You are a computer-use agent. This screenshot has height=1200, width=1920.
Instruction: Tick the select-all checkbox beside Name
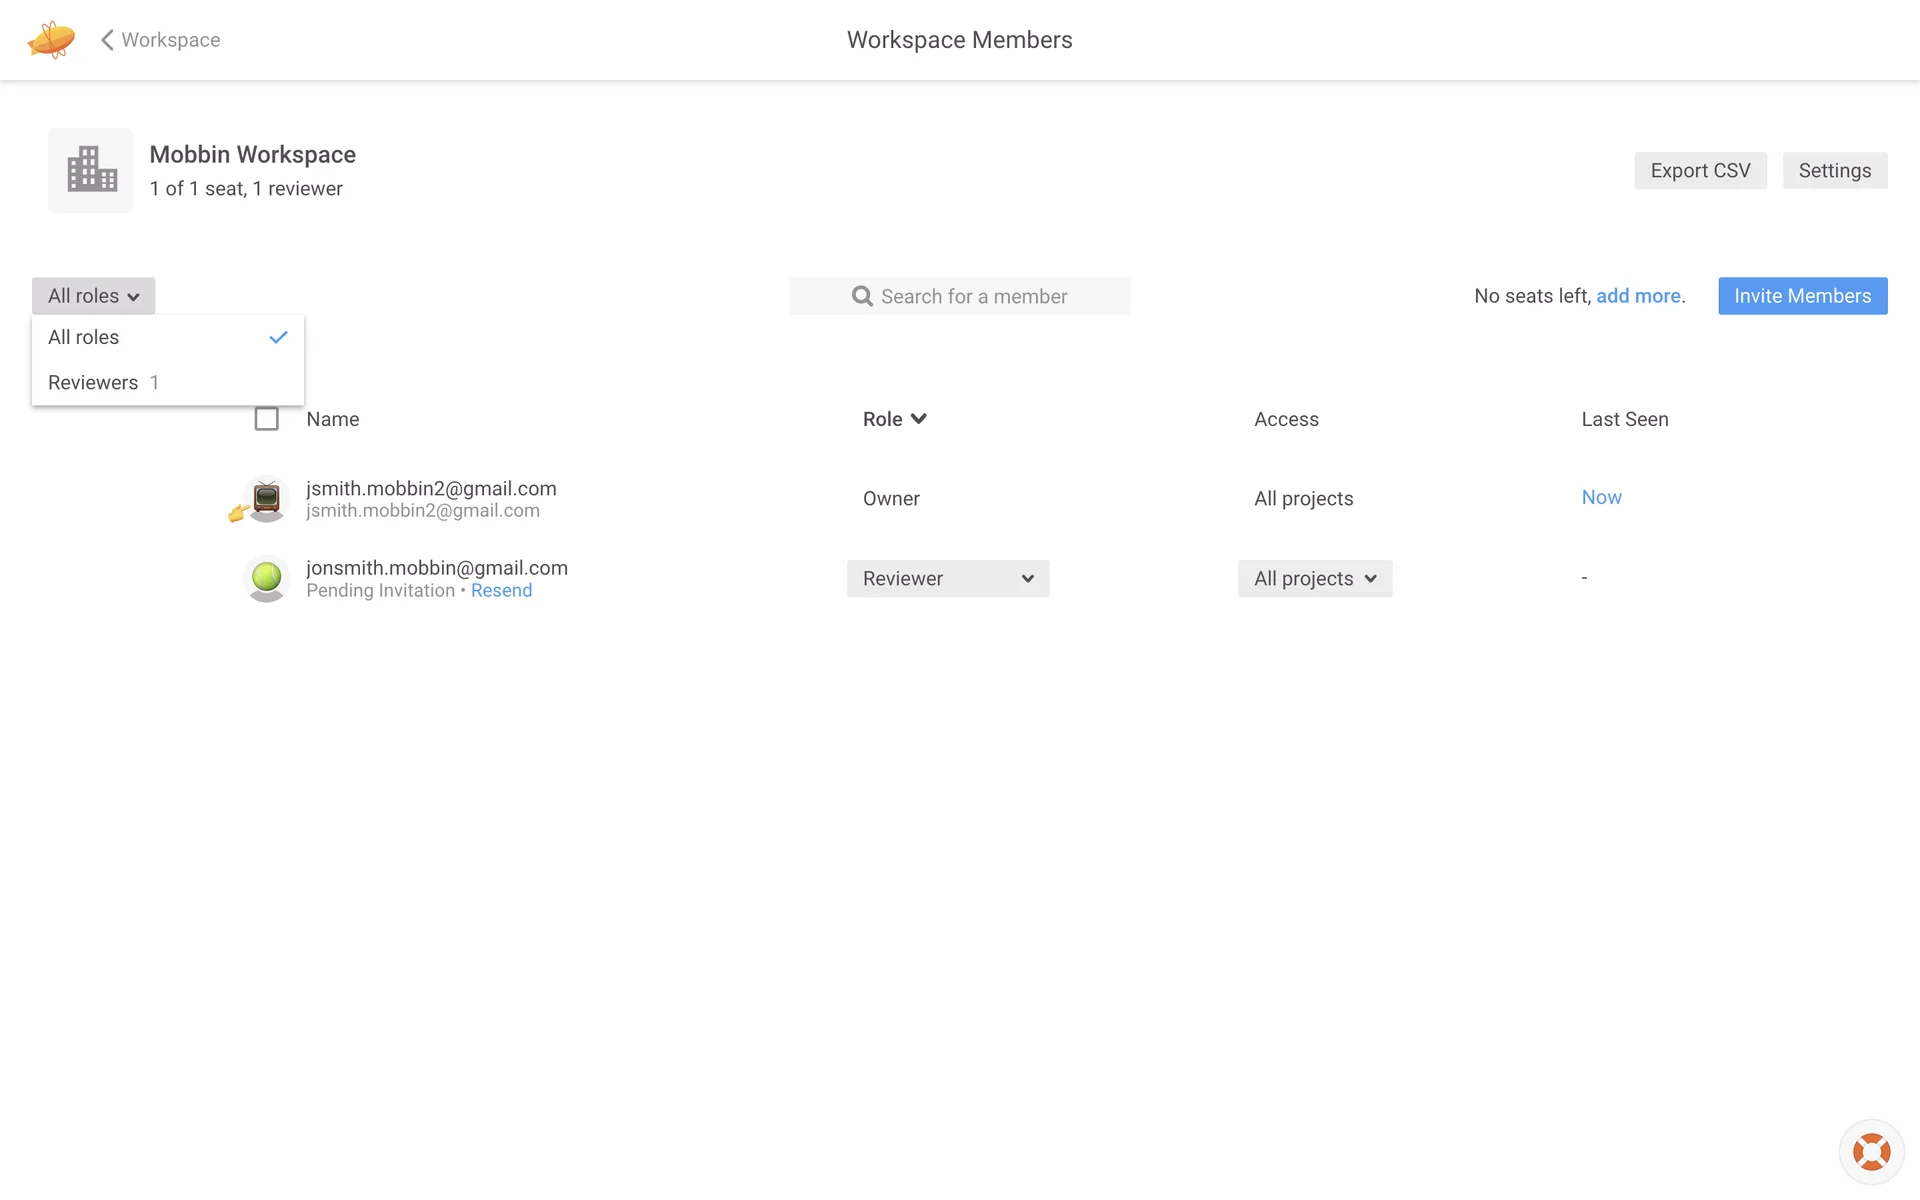pos(266,419)
